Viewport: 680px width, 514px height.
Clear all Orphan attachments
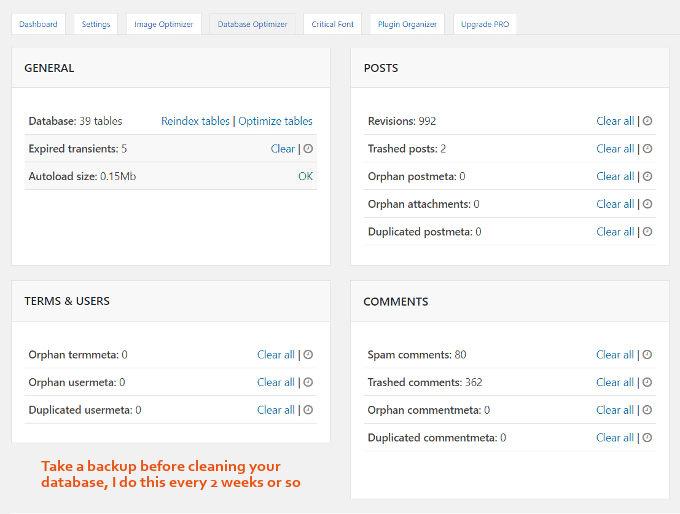[x=615, y=204]
